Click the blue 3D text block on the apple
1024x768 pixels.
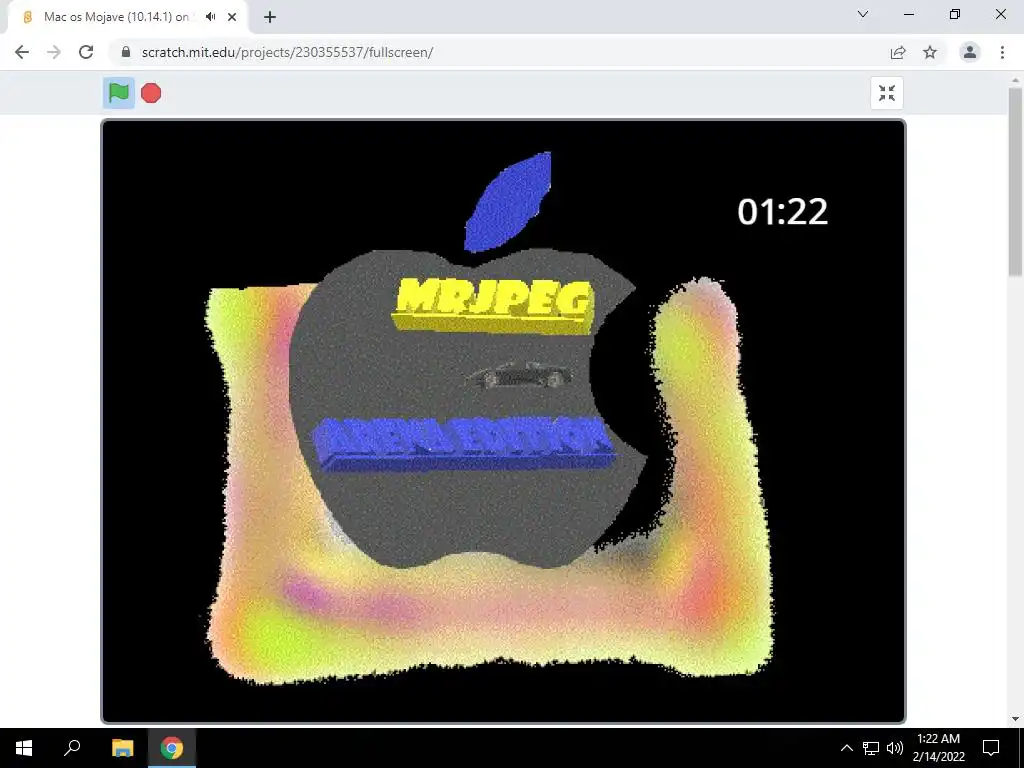(464, 444)
